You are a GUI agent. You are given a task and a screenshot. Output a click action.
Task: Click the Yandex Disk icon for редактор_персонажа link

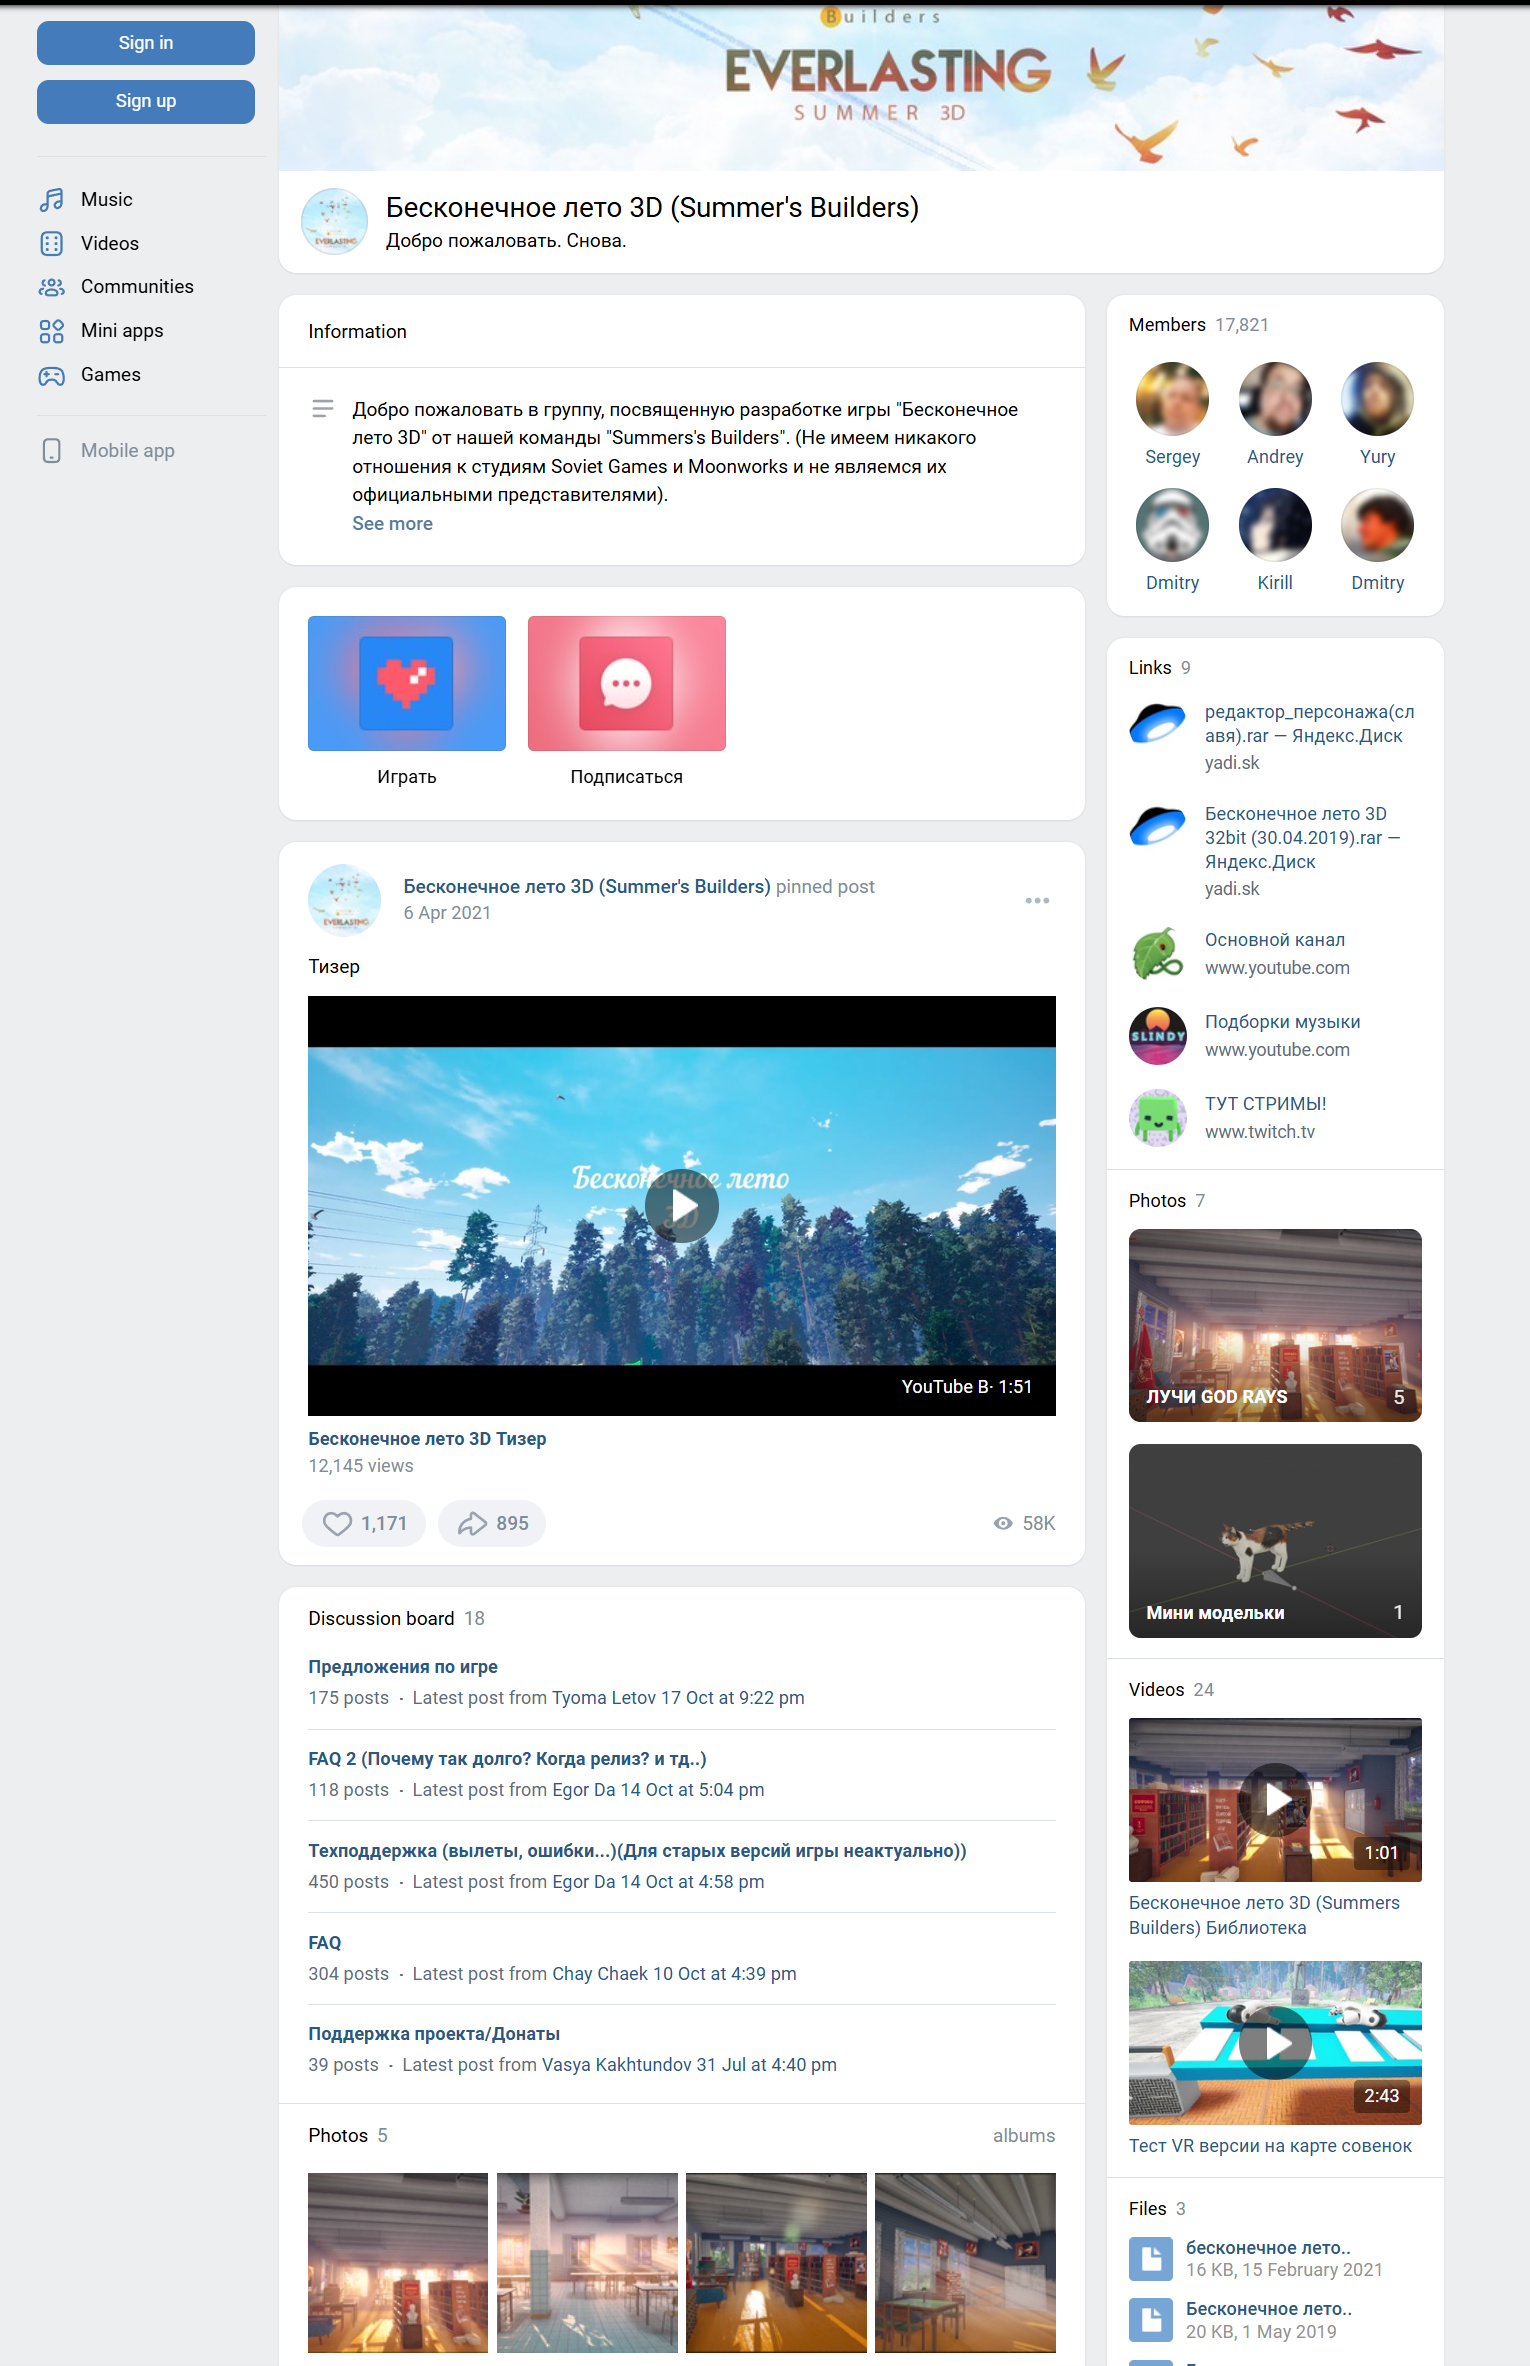1158,724
